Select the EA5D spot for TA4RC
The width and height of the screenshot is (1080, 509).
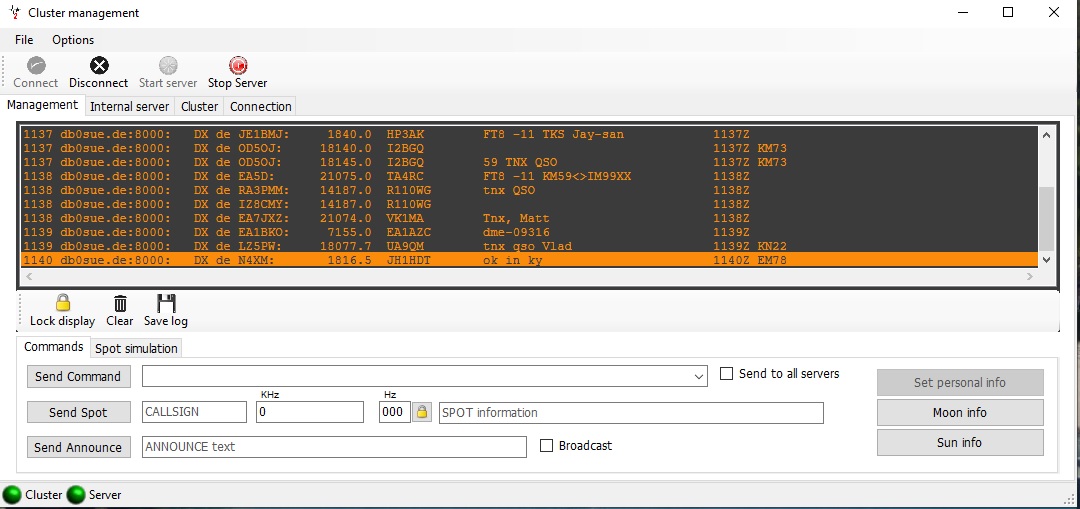(529, 176)
